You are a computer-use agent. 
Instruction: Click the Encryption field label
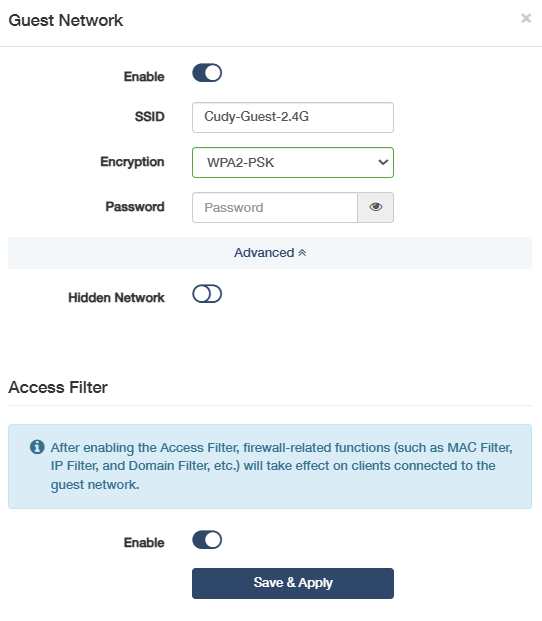point(132,162)
